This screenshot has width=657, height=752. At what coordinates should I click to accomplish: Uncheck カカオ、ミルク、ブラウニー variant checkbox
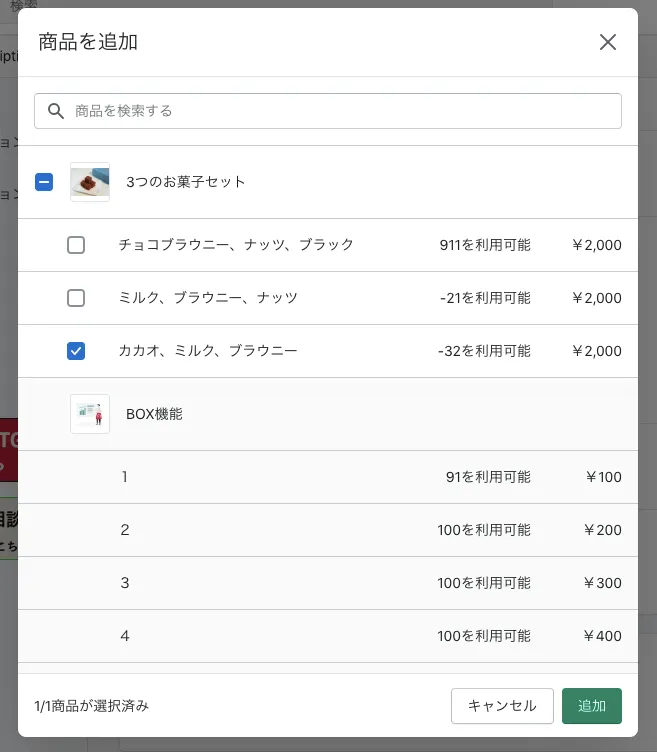(x=76, y=351)
